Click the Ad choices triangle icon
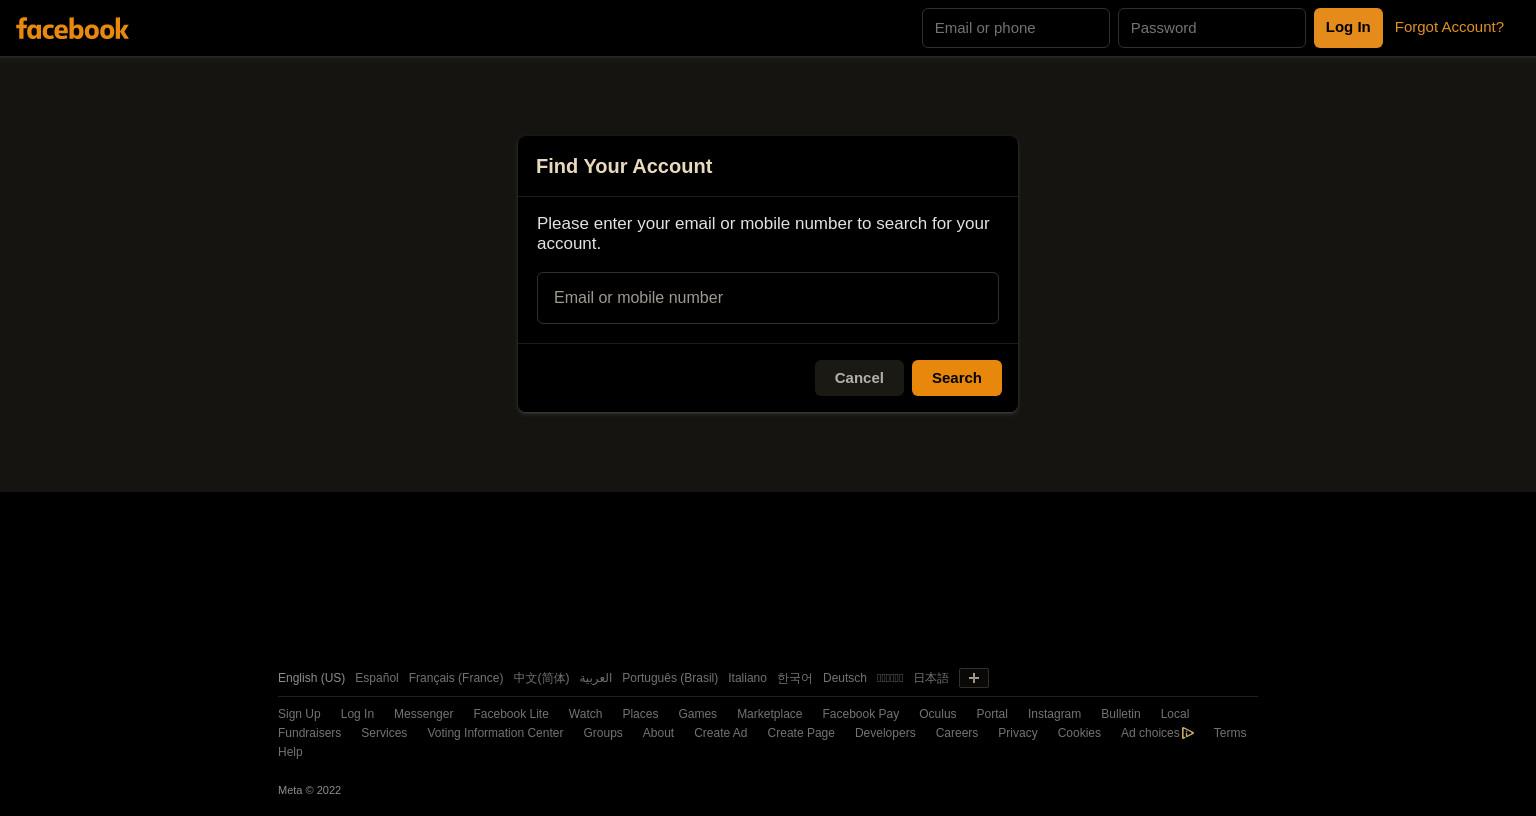 [1188, 733]
